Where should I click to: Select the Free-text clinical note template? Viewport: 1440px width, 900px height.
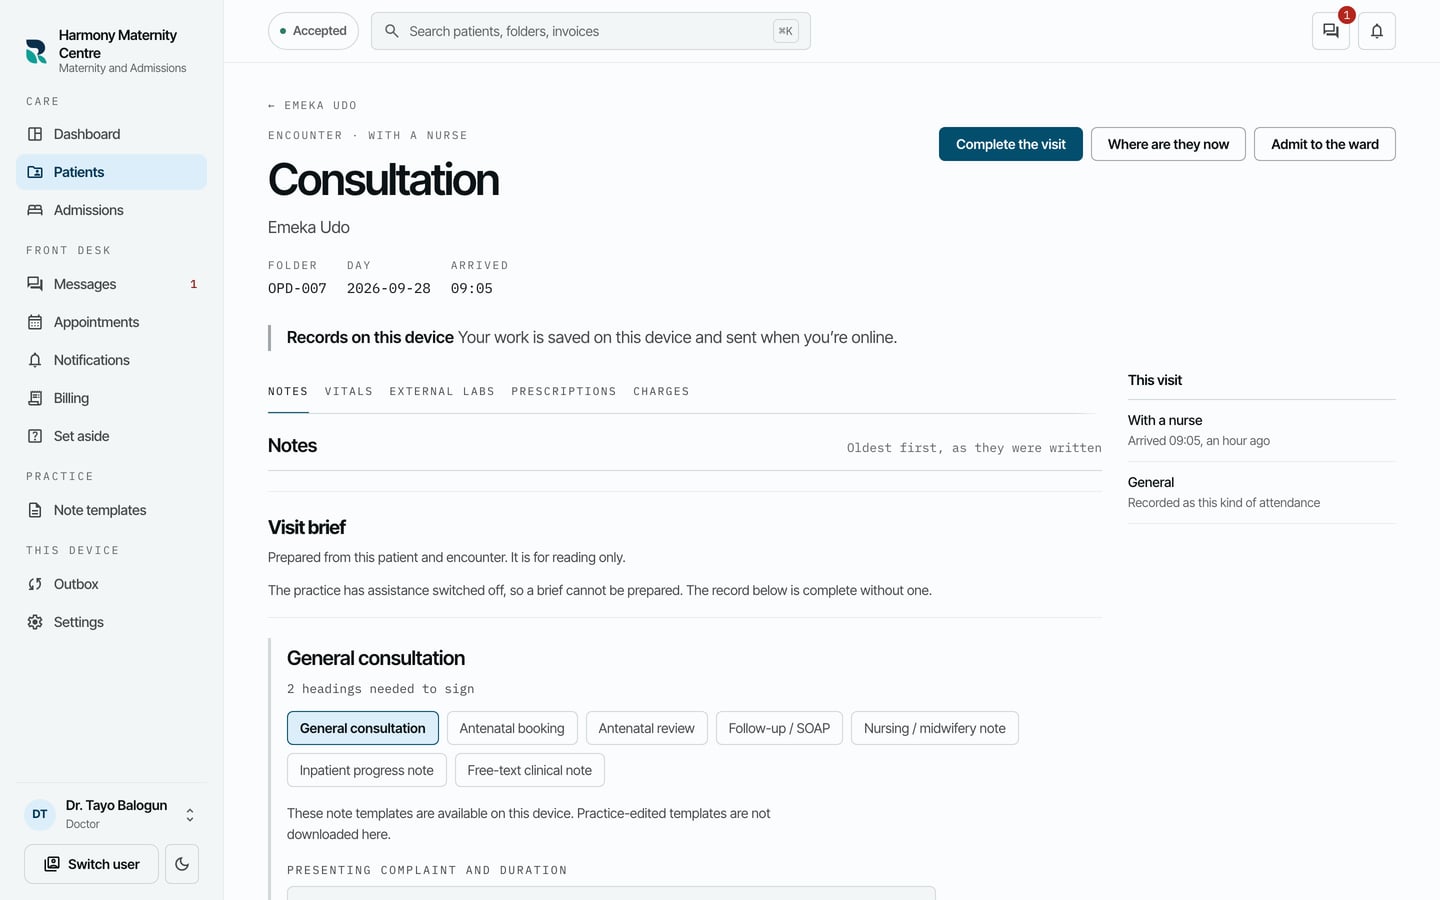pyautogui.click(x=529, y=770)
